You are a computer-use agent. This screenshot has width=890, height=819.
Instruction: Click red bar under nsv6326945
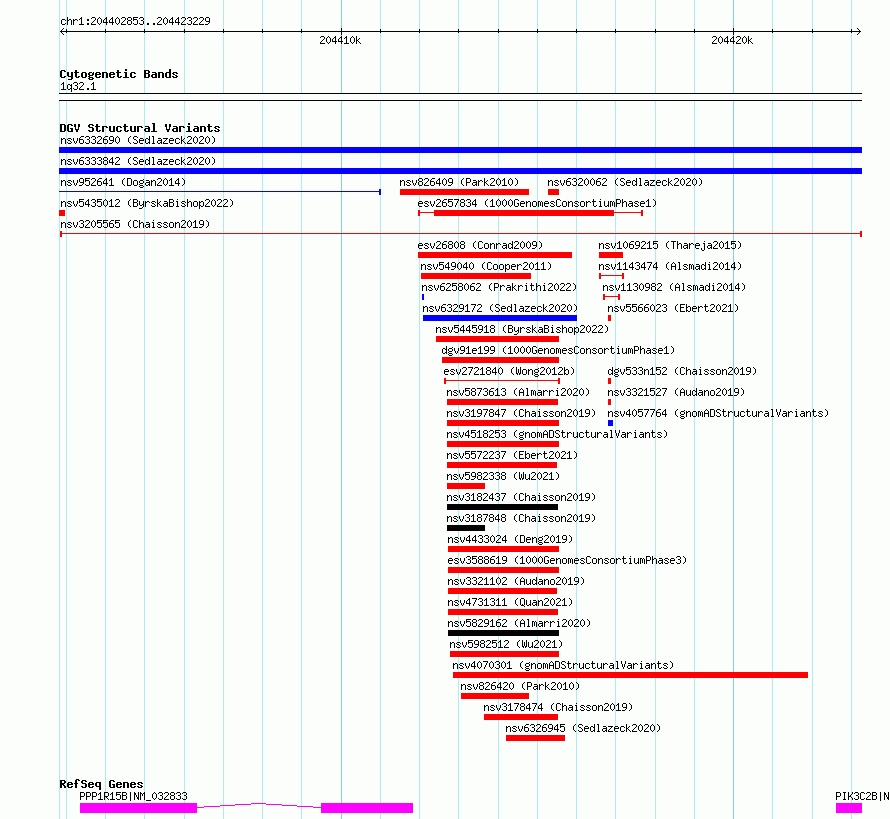(535, 738)
